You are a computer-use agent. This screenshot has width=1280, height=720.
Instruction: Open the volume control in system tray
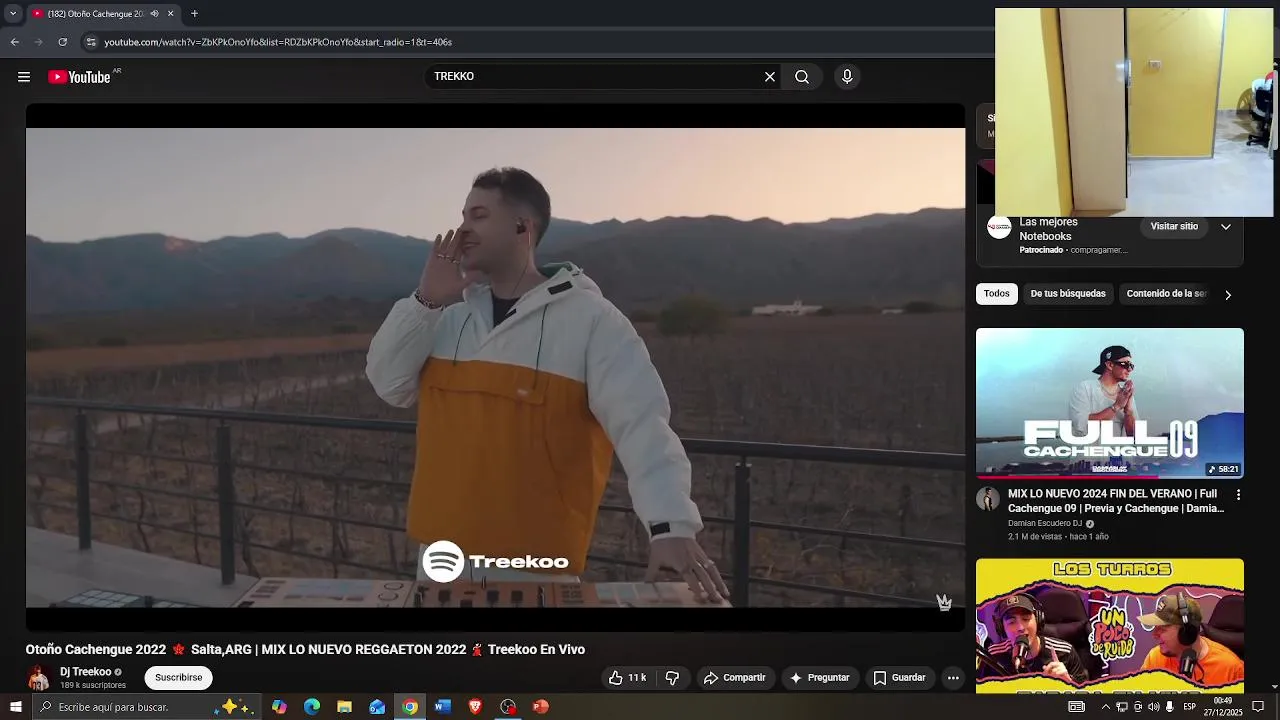(1154, 707)
